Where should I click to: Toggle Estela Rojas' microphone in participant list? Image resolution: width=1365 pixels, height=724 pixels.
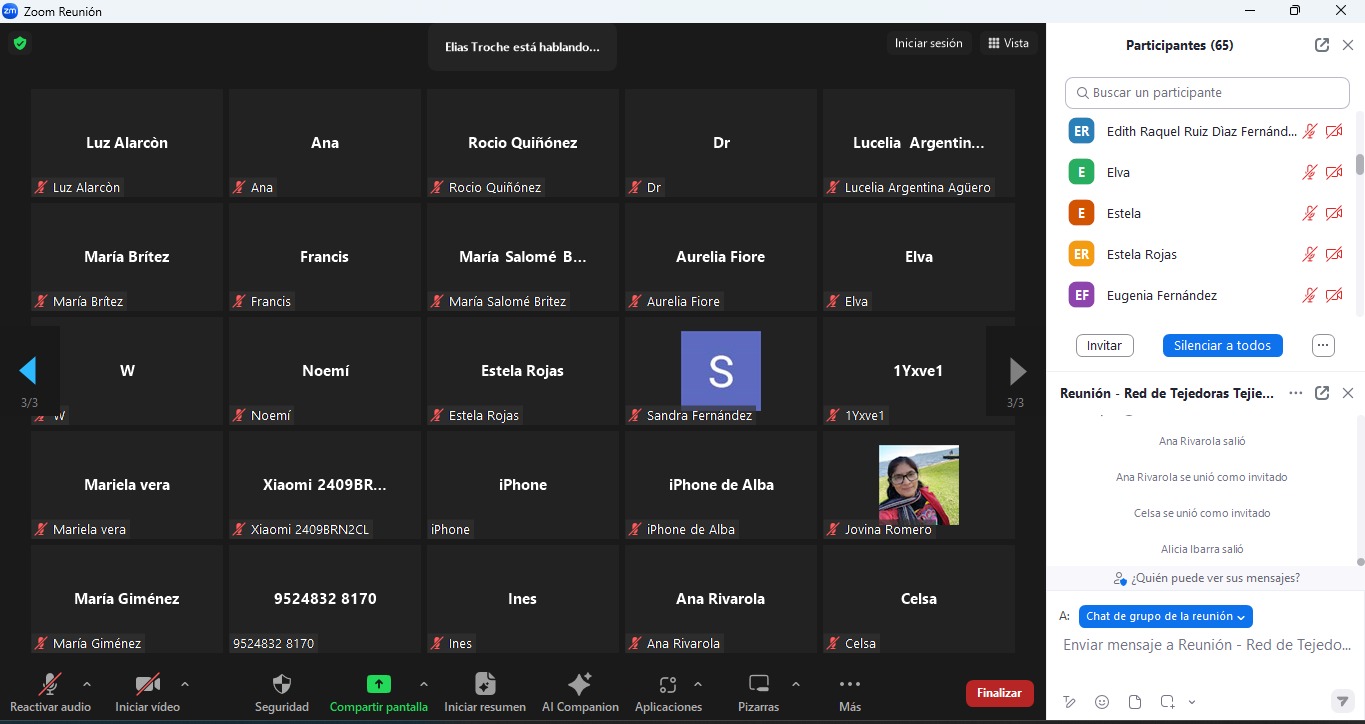click(x=1309, y=255)
